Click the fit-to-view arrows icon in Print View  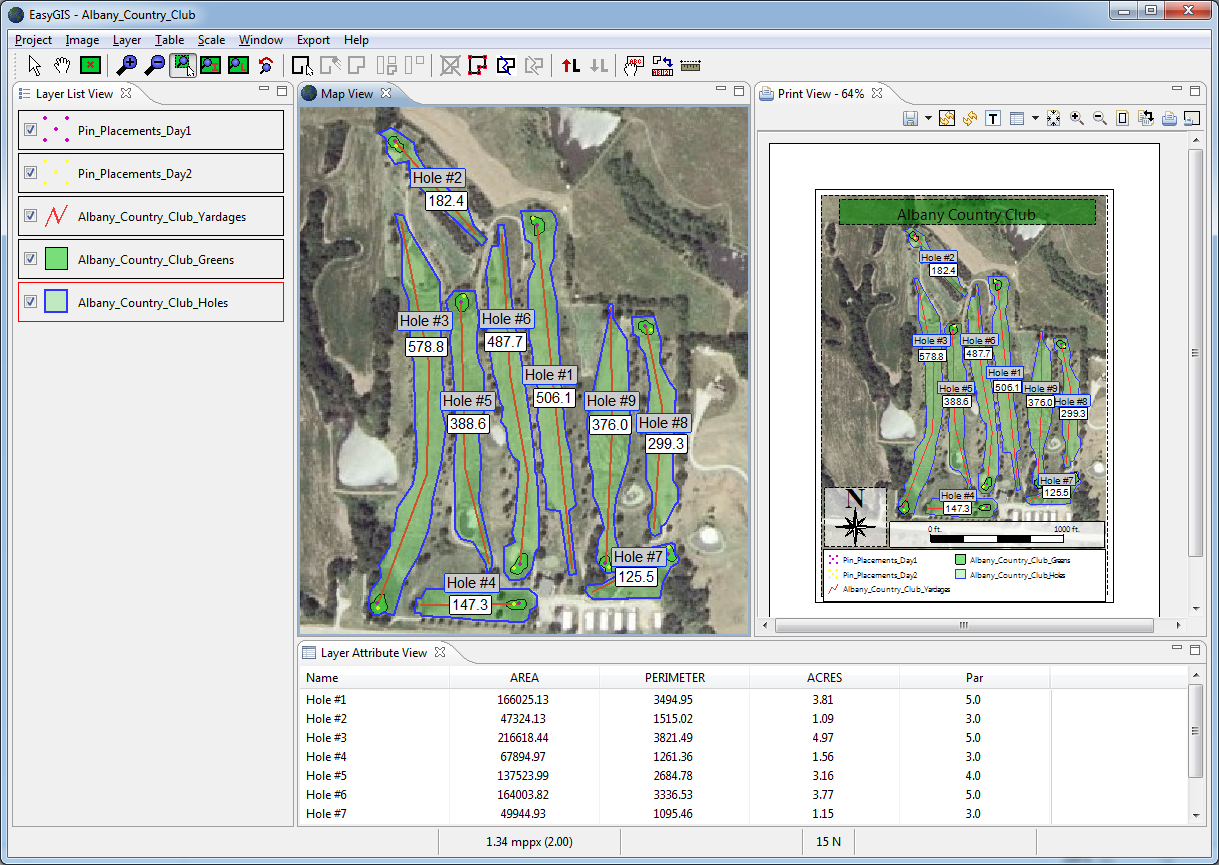pos(1053,118)
